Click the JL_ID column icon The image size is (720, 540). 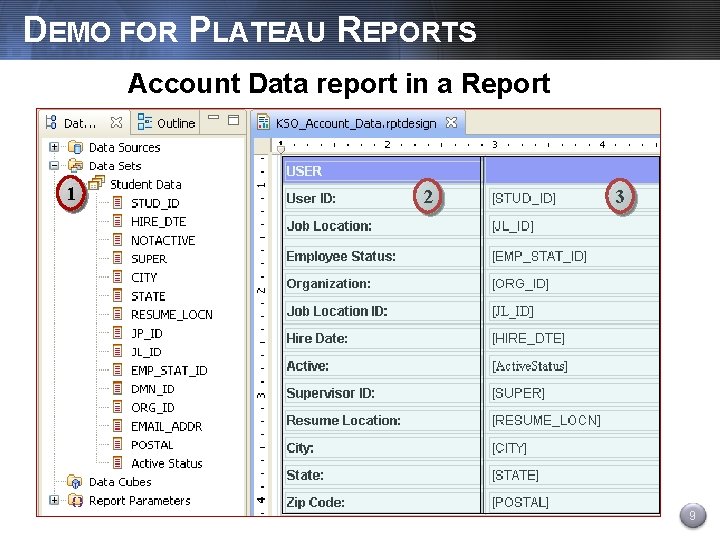118,351
